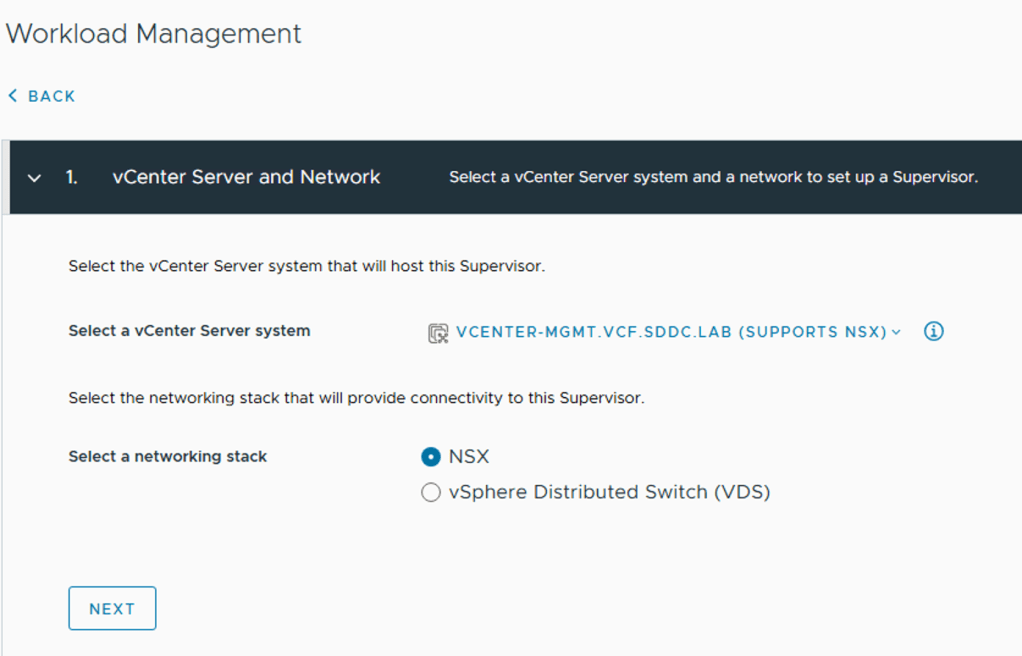Click the 'Select a networking stack' label
The image size is (1022, 656).
pos(167,456)
